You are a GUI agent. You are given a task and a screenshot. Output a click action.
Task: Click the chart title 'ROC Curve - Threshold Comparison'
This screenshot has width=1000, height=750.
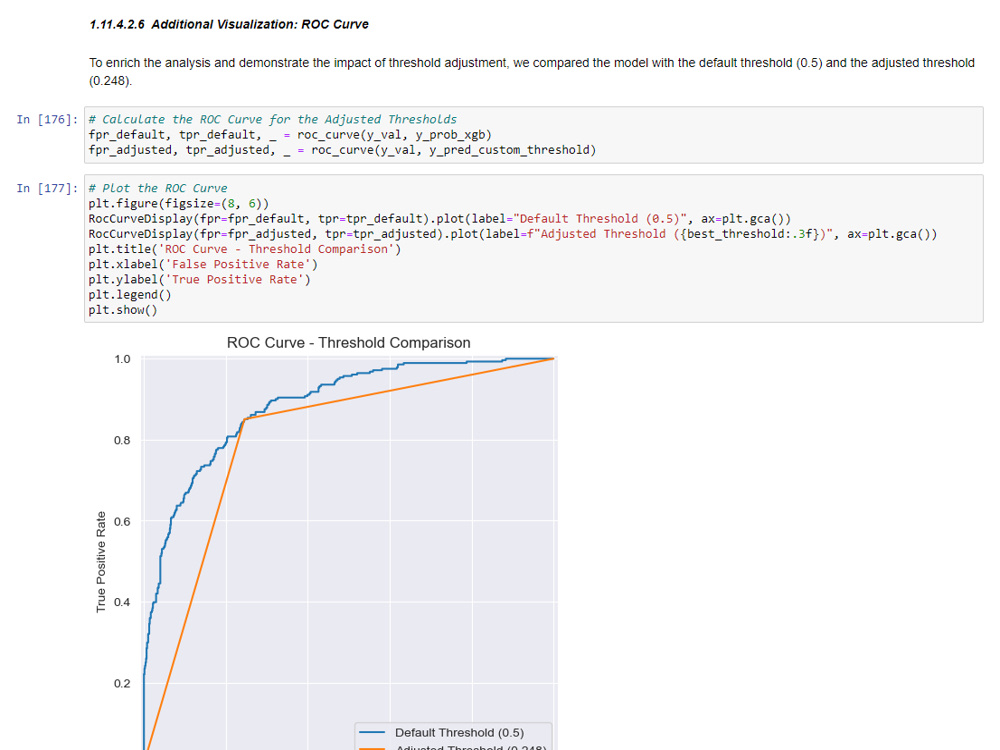(349, 343)
